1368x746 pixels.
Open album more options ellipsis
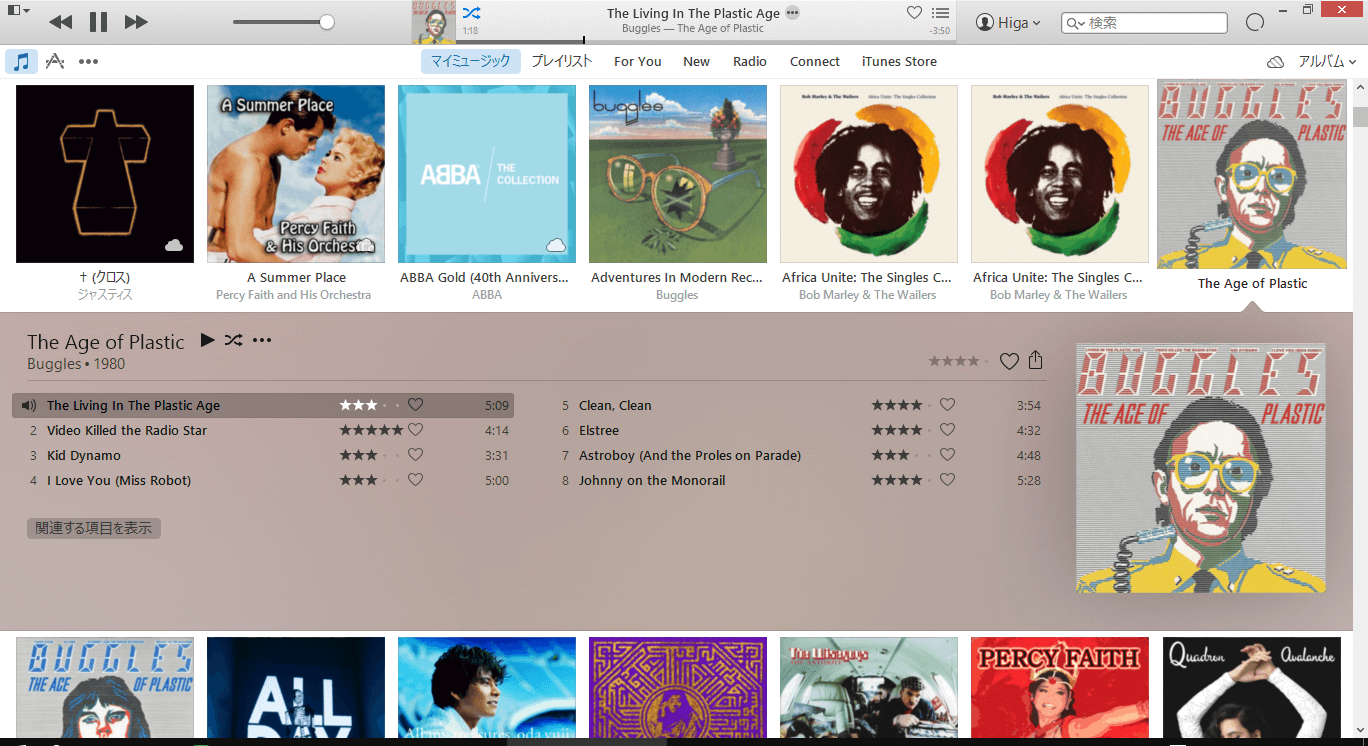tap(262, 340)
